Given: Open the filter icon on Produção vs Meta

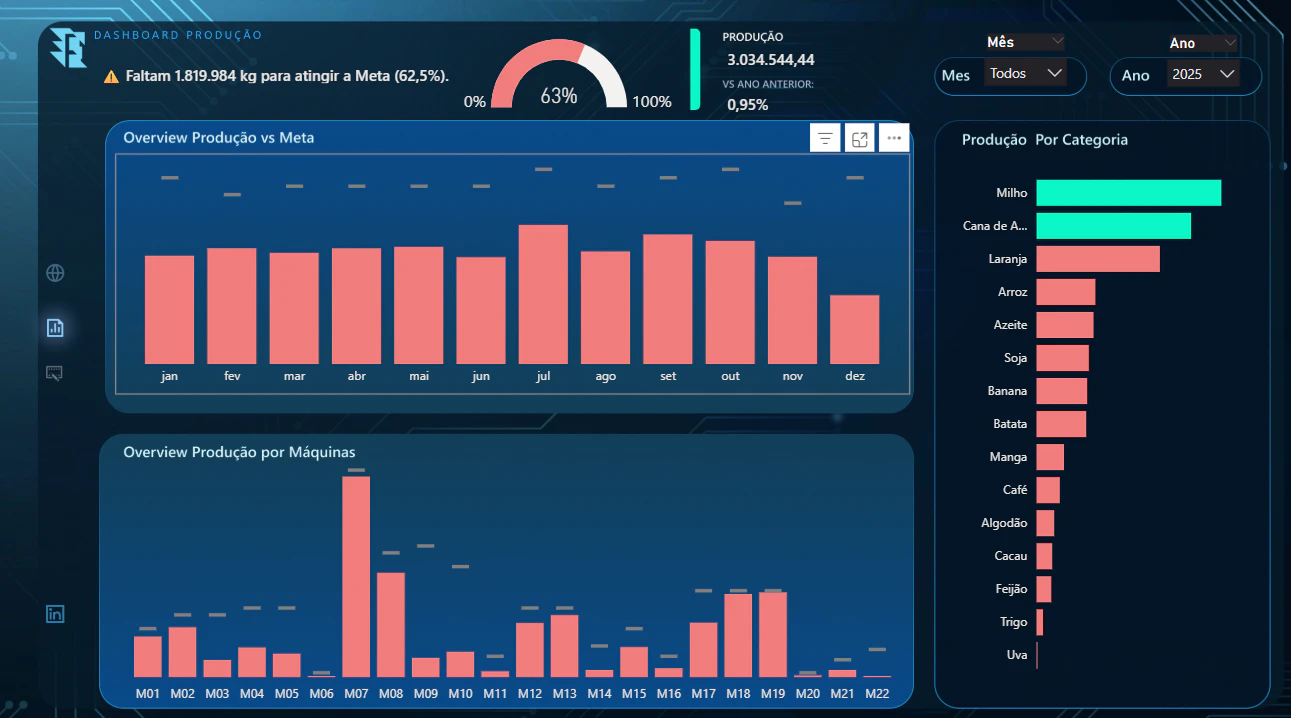Looking at the screenshot, I should tap(825, 139).
